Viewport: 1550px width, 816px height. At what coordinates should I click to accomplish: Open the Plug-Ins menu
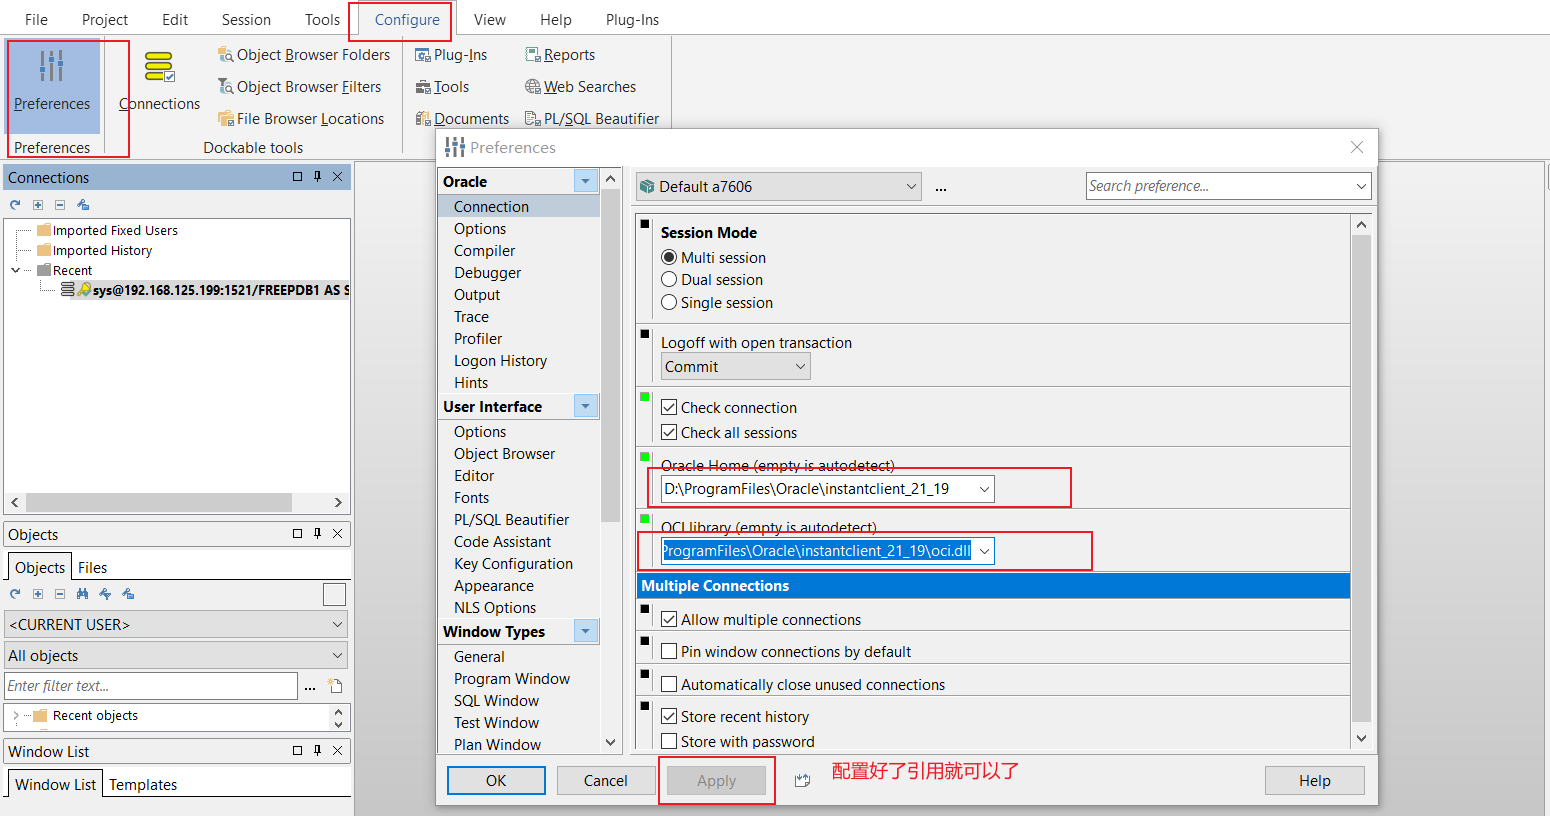tap(632, 19)
